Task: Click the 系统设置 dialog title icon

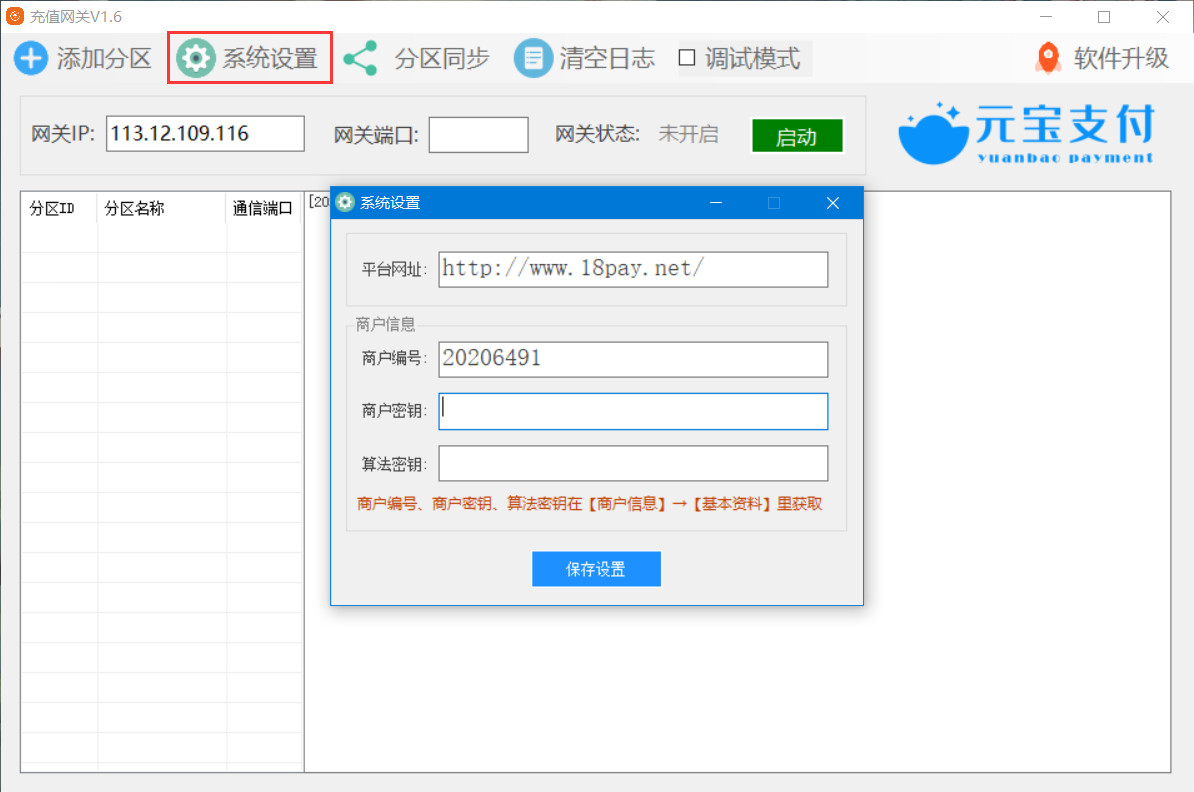Action: click(x=345, y=203)
